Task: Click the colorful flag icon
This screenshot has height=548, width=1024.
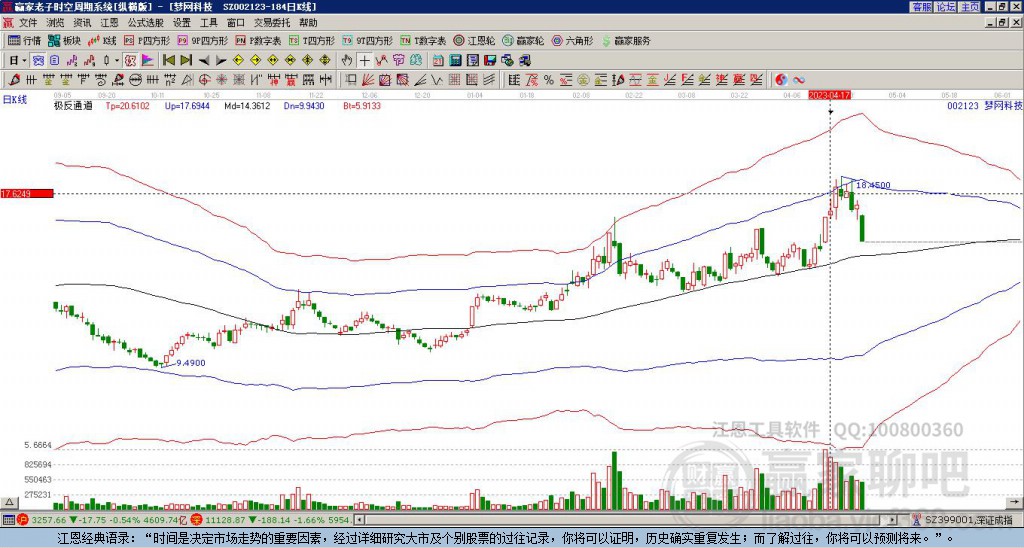Action: 148,60
